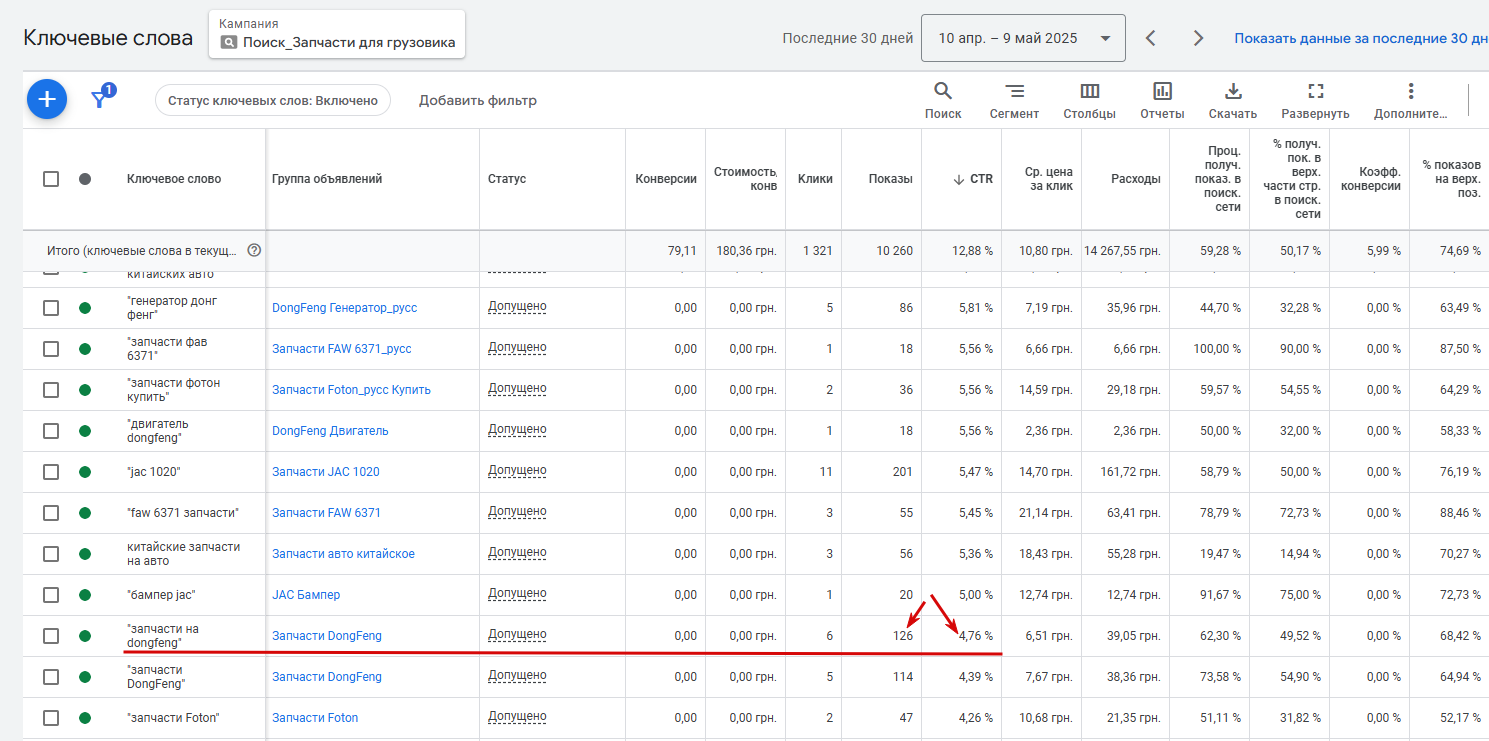Sort by Конверсии column header
This screenshot has width=1489, height=741.
coord(666,179)
